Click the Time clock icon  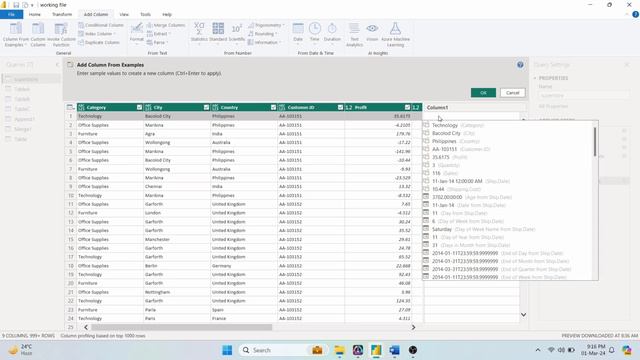pos(314,29)
